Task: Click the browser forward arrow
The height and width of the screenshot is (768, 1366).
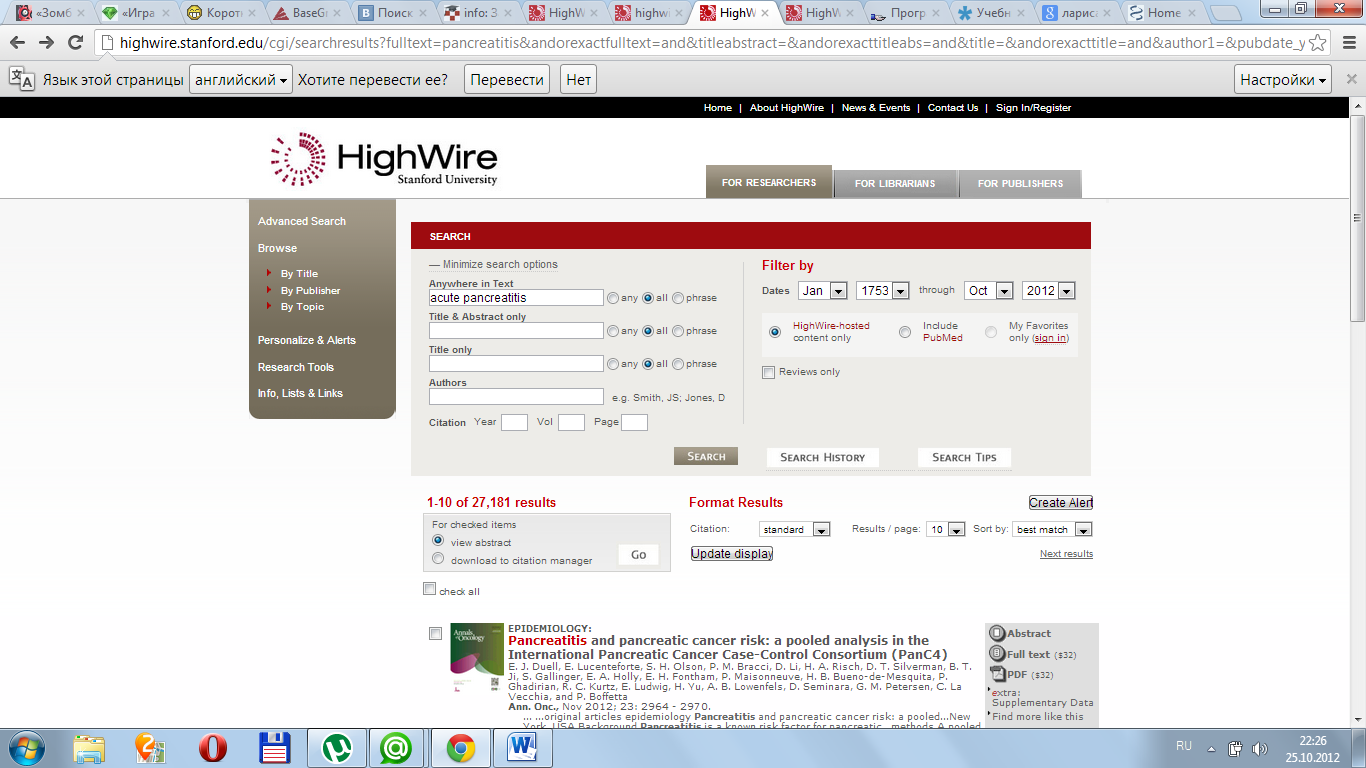Action: [x=46, y=43]
